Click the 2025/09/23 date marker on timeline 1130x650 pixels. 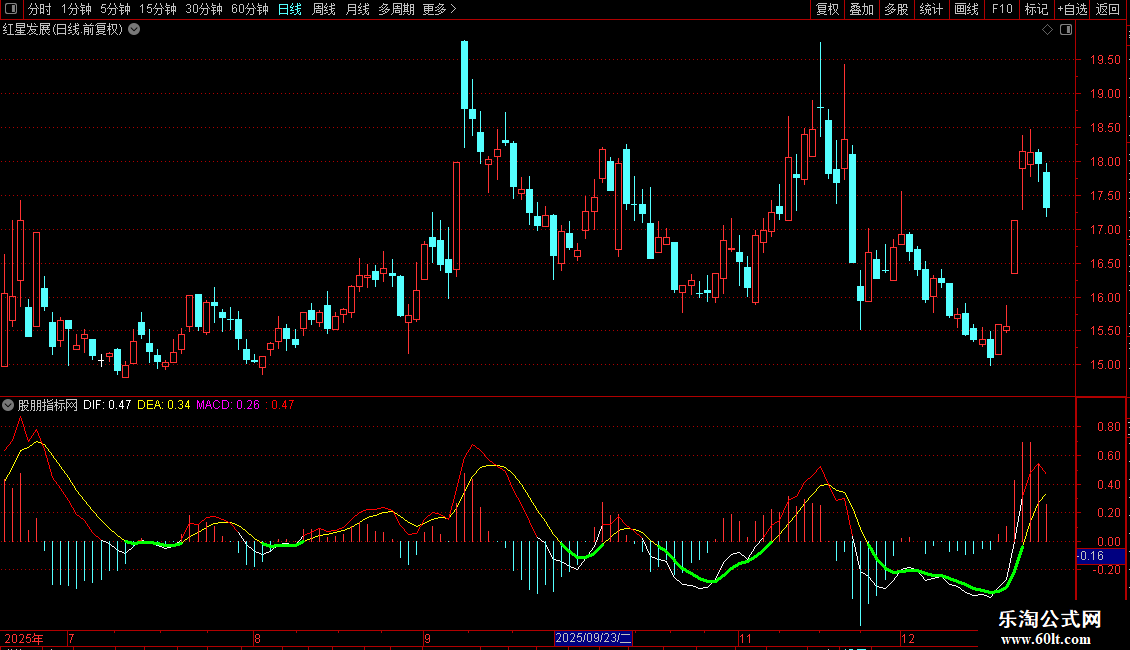593,638
